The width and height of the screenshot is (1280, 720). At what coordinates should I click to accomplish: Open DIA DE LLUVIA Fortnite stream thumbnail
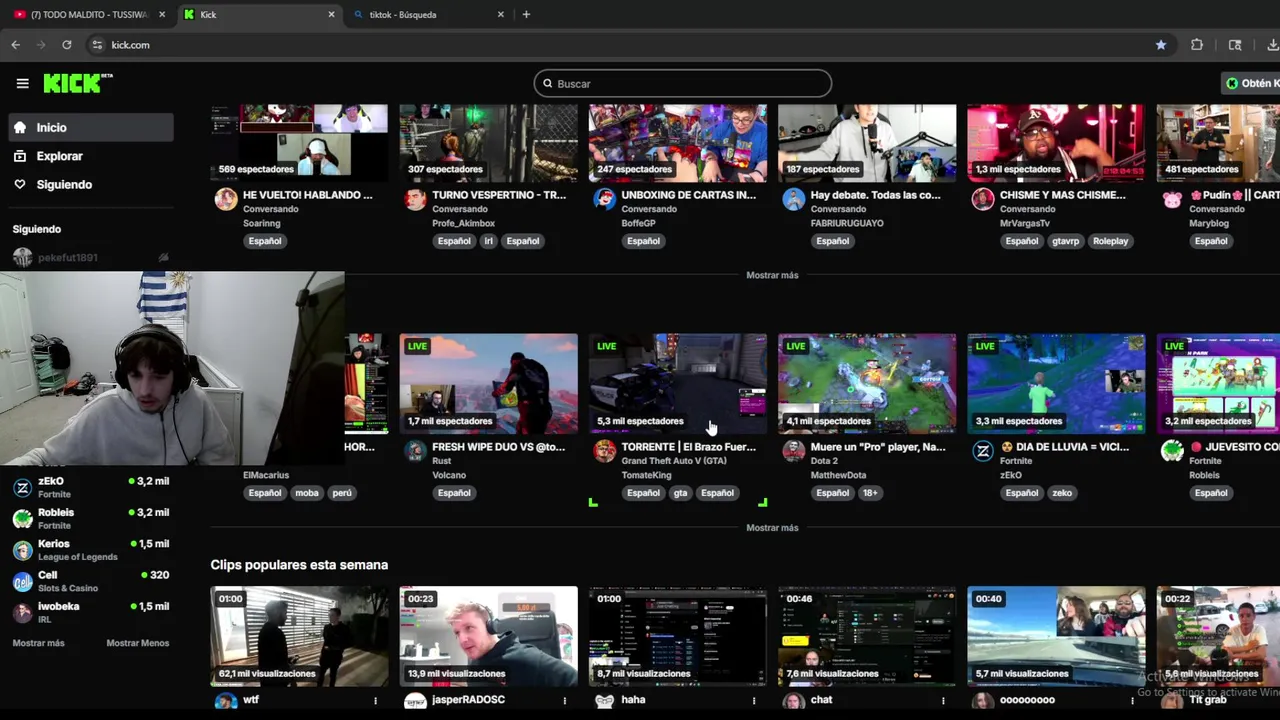pos(1056,384)
